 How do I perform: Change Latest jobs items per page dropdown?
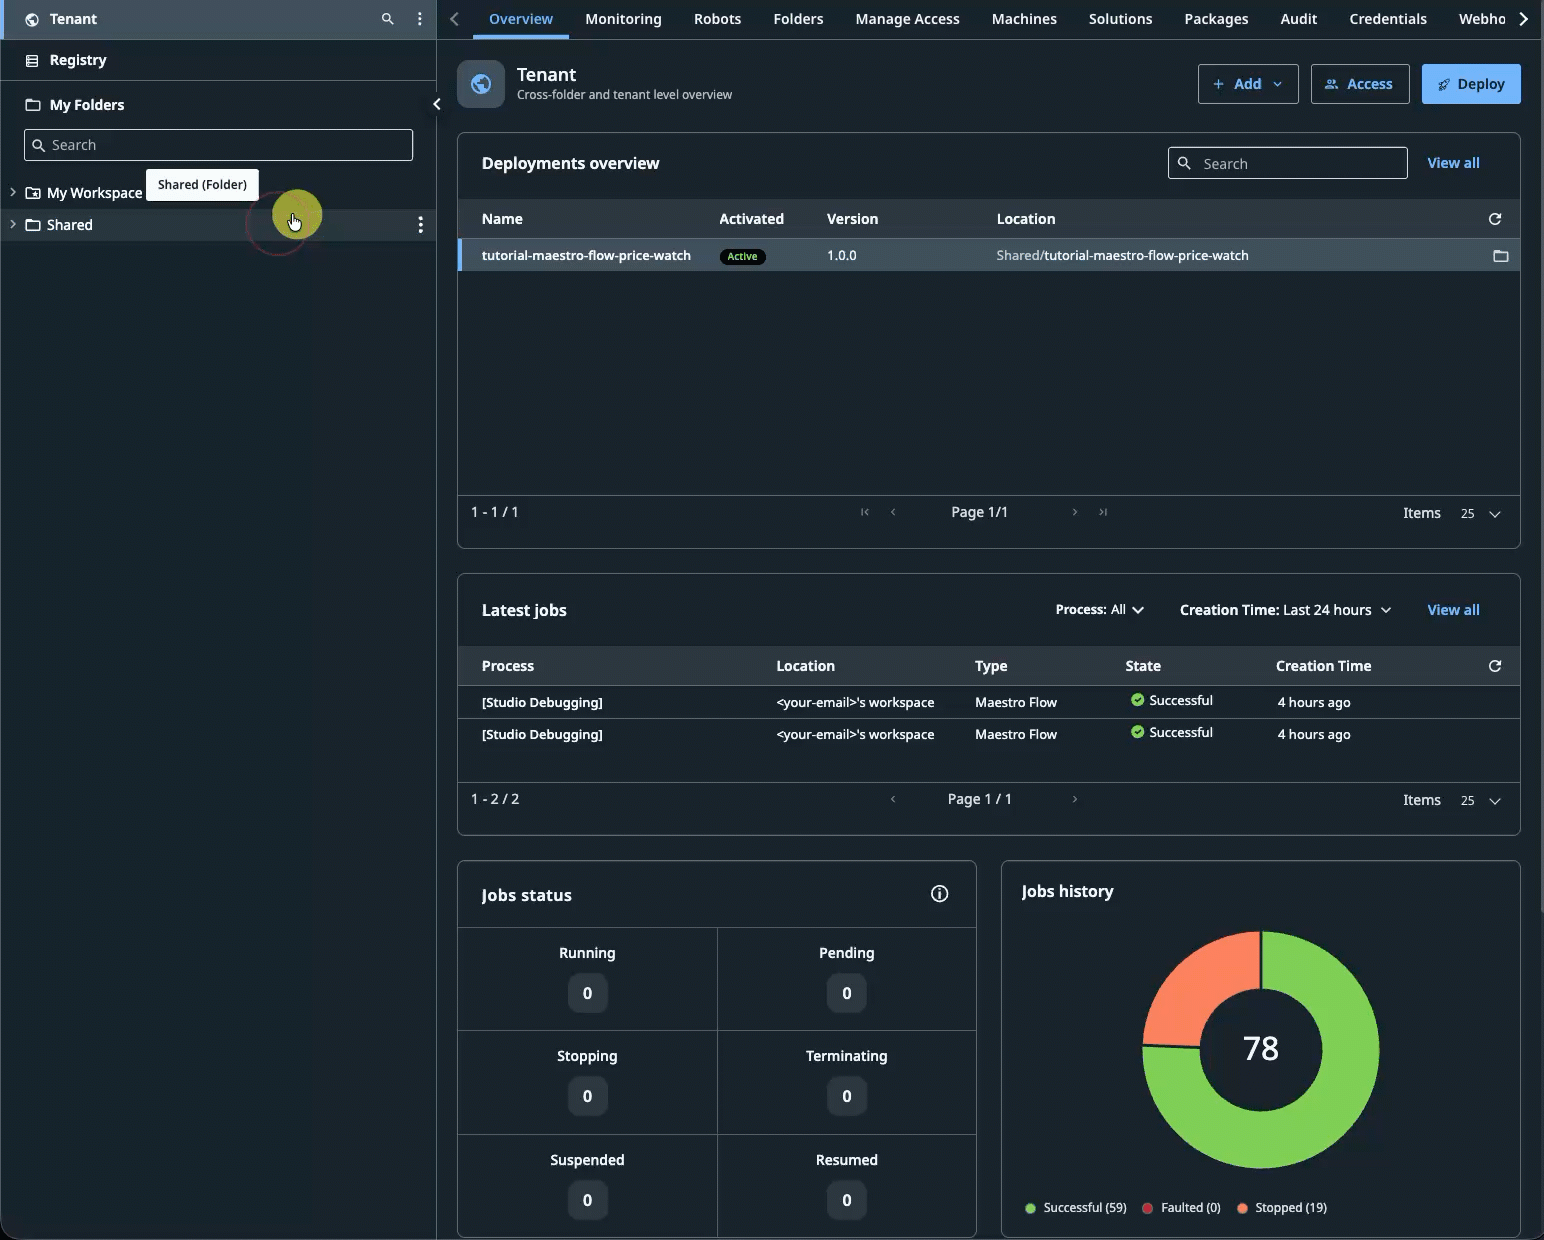[x=1481, y=800]
